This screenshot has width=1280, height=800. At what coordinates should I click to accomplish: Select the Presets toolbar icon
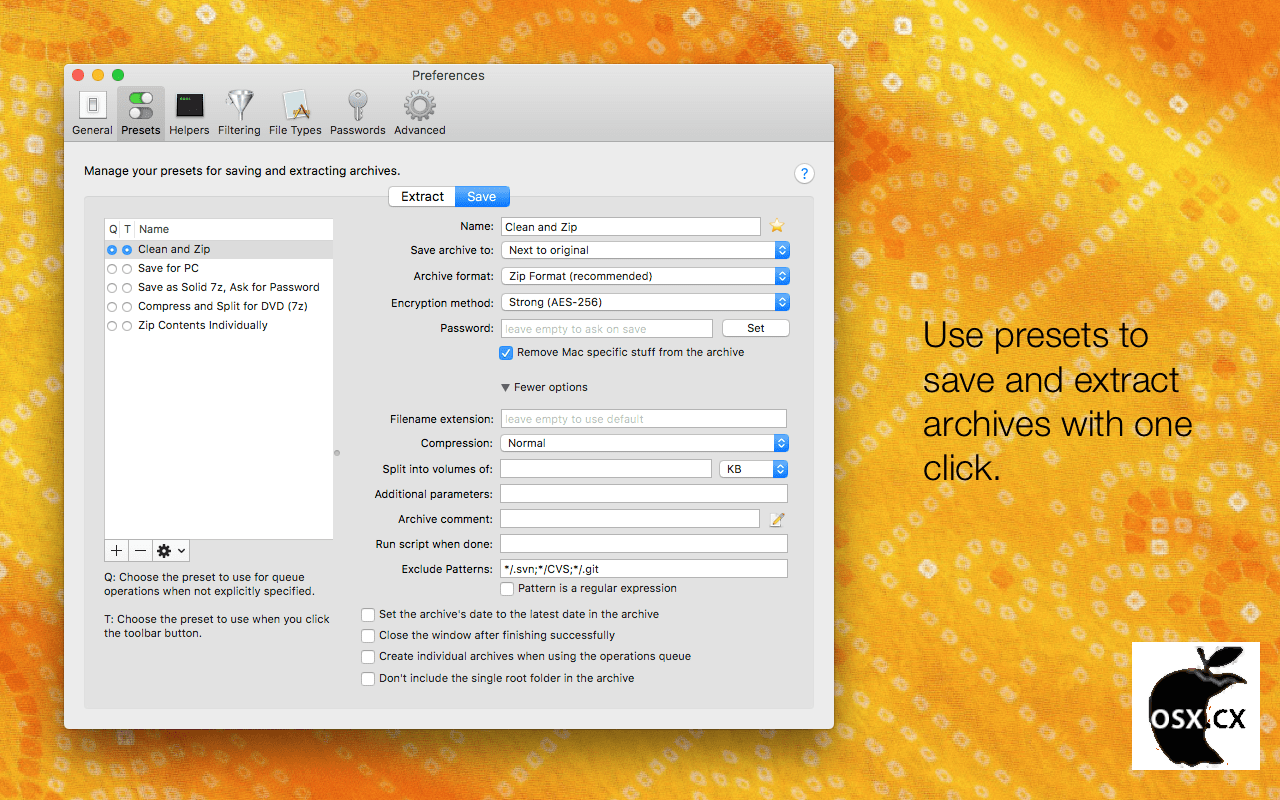[x=141, y=113]
